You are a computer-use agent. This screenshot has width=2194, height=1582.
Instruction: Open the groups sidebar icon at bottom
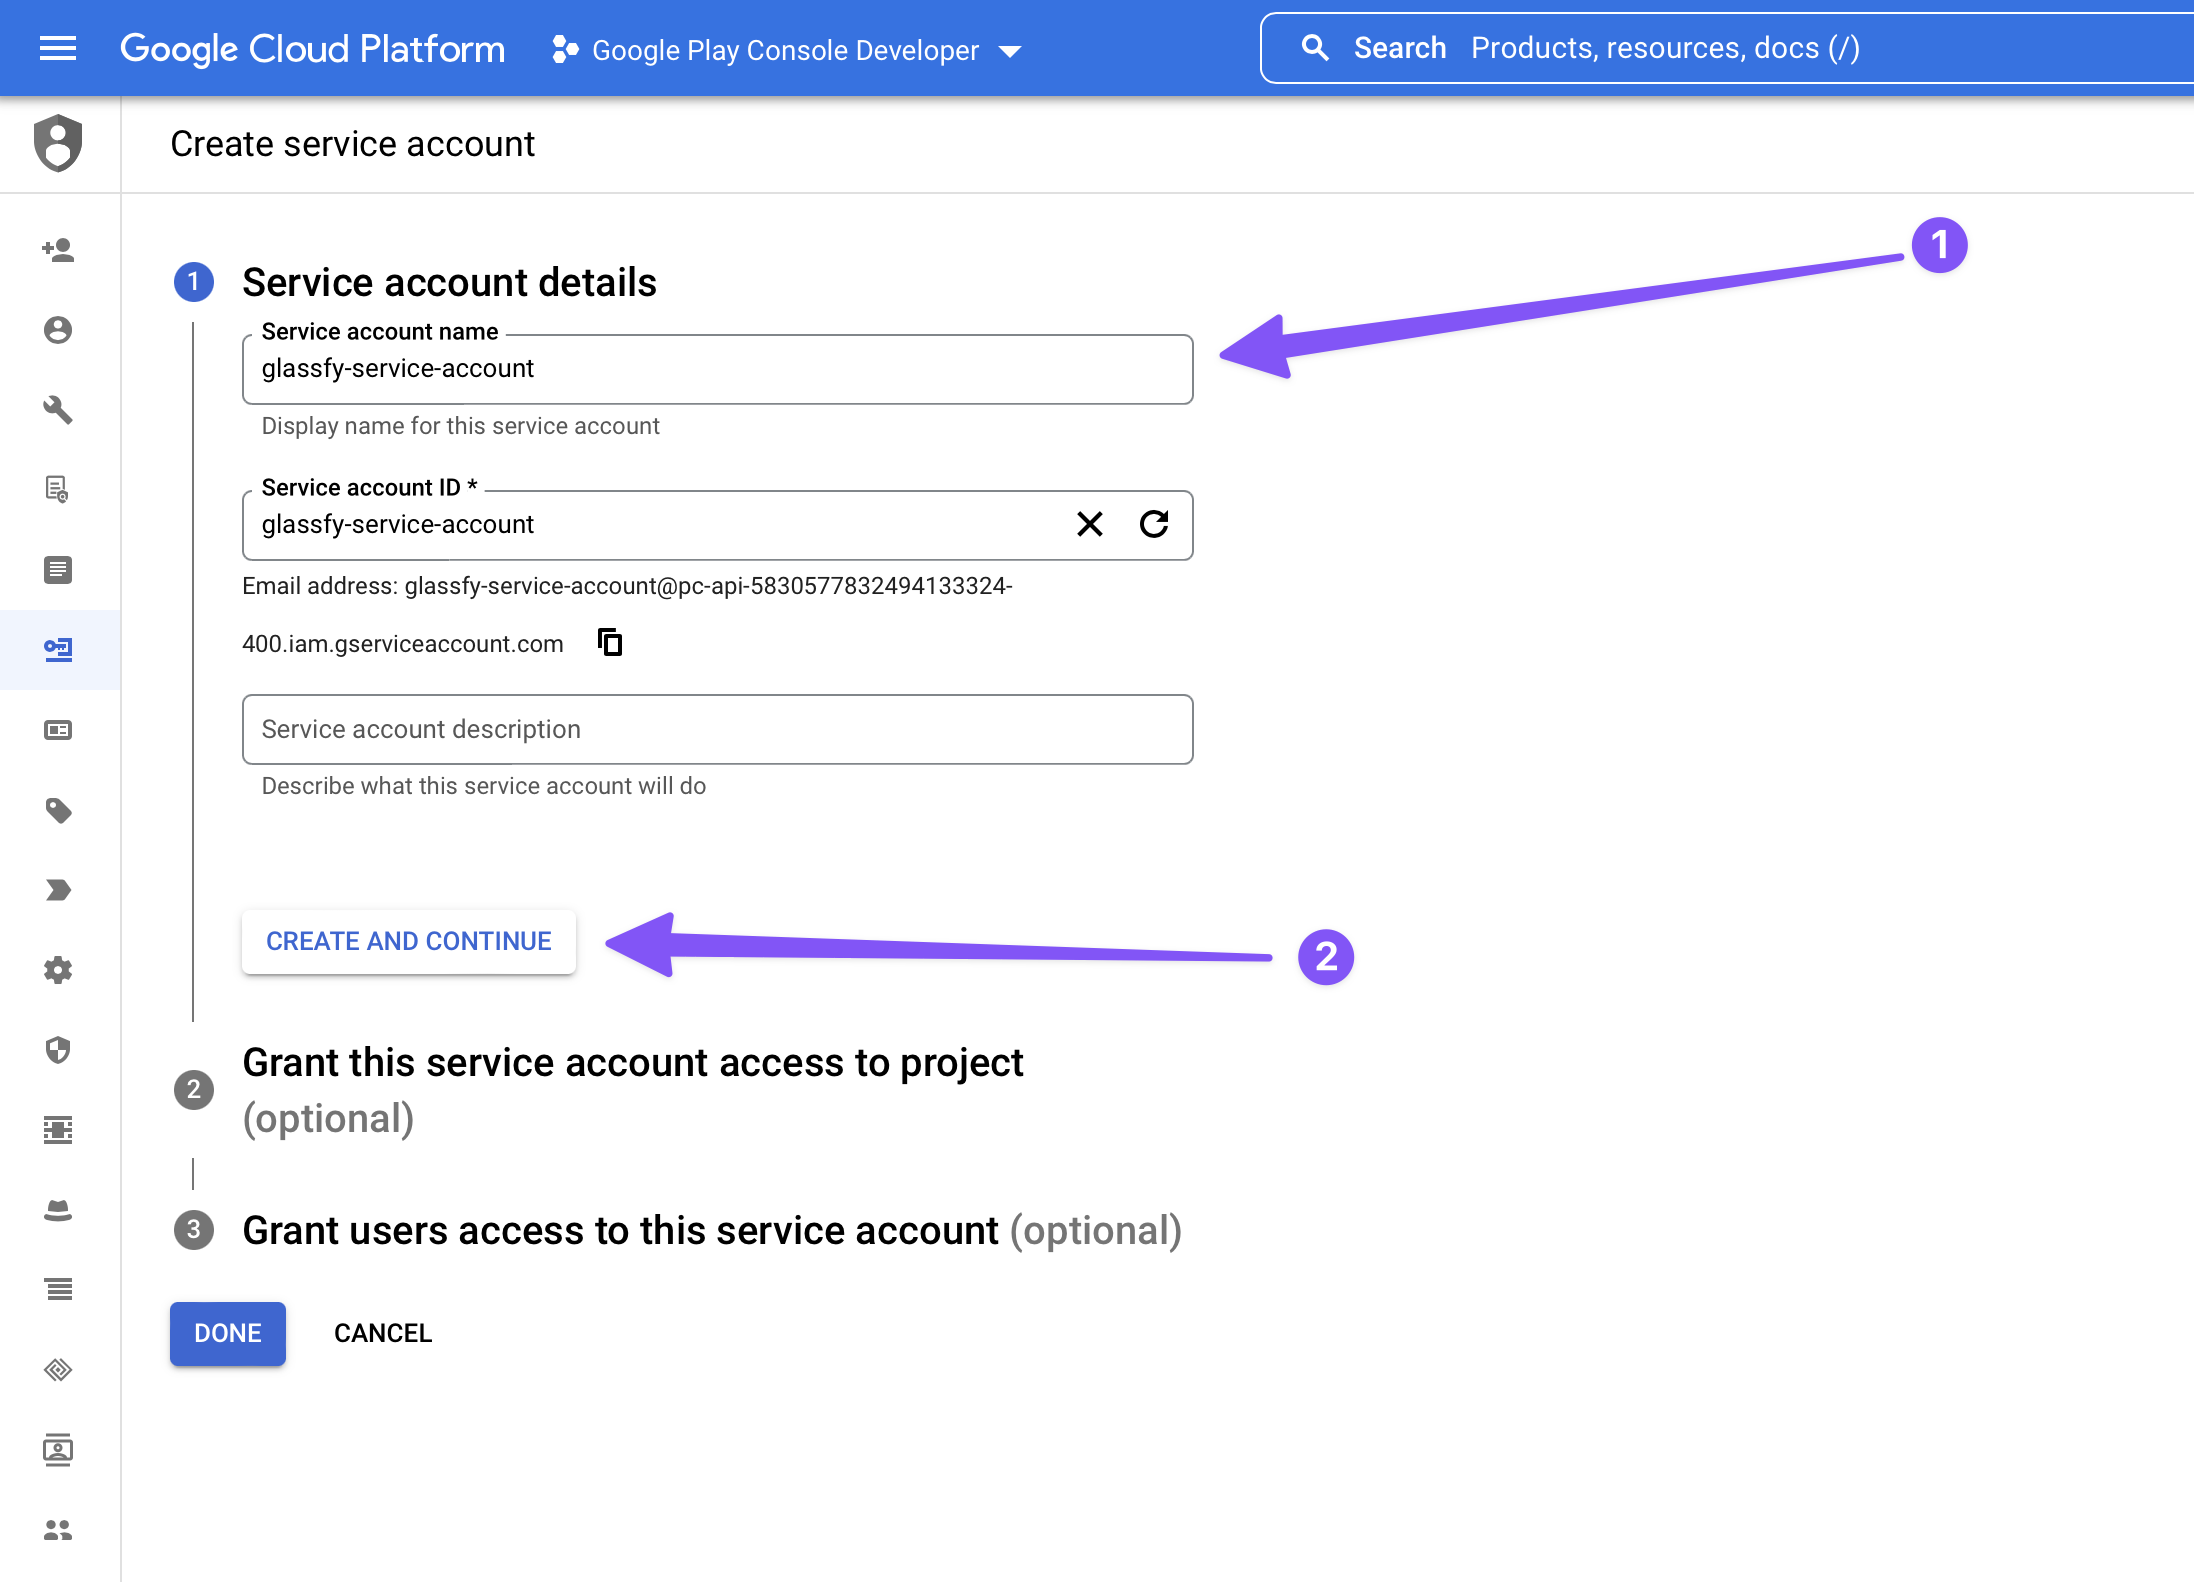coord(58,1530)
